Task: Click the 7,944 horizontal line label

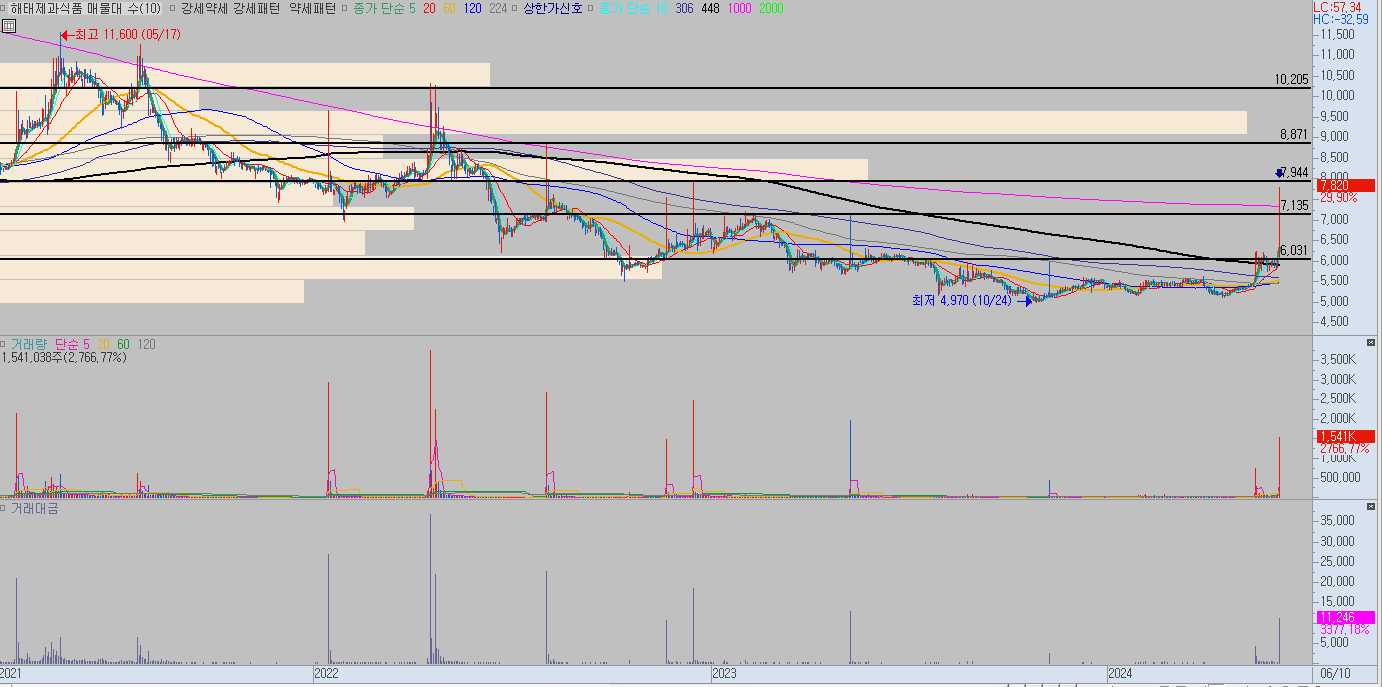Action: (x=1294, y=173)
